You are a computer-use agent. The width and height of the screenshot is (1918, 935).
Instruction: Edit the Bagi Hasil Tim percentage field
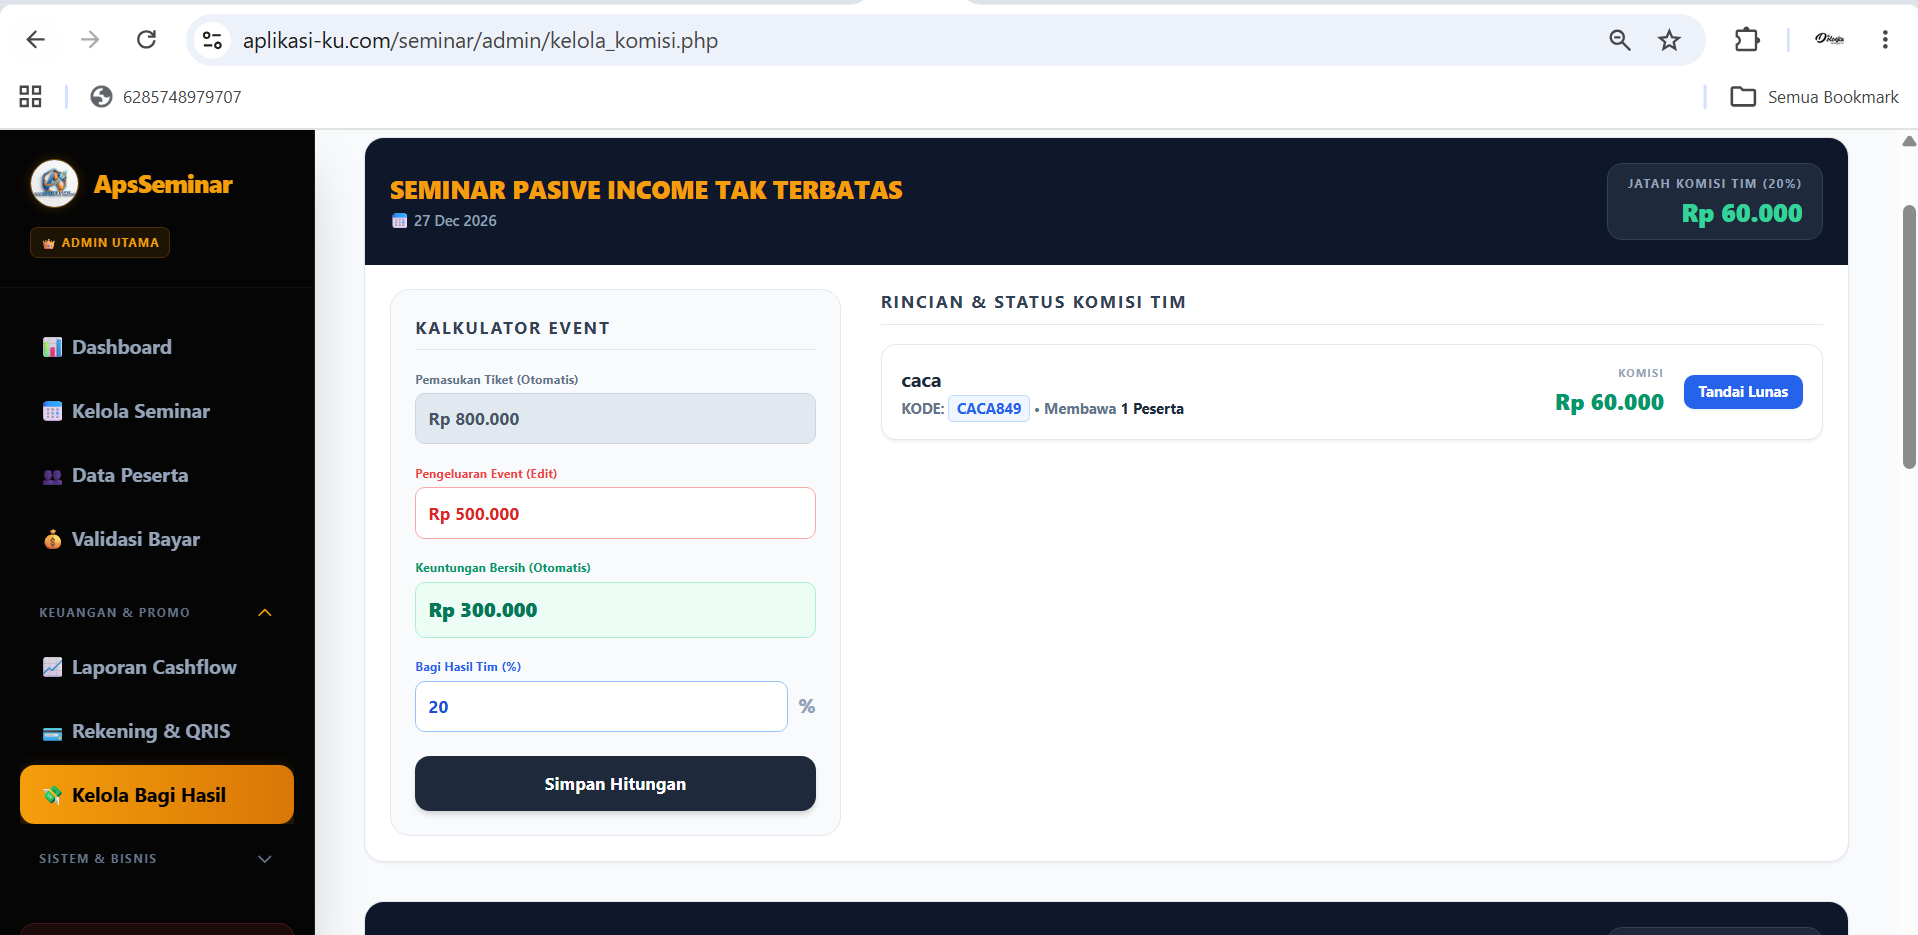(x=601, y=707)
